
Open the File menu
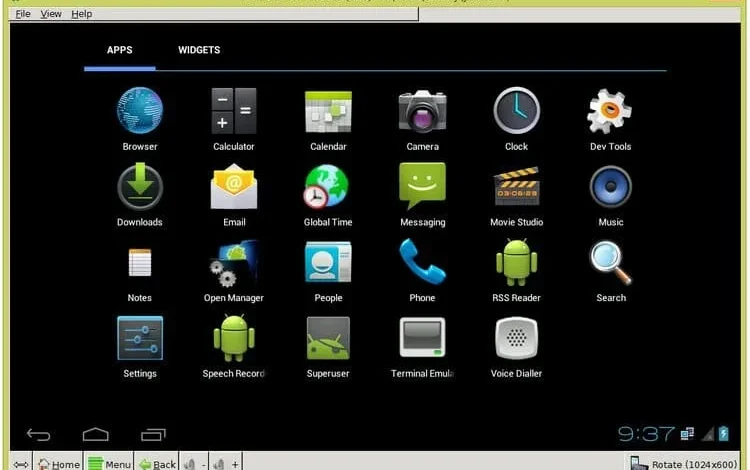(22, 14)
